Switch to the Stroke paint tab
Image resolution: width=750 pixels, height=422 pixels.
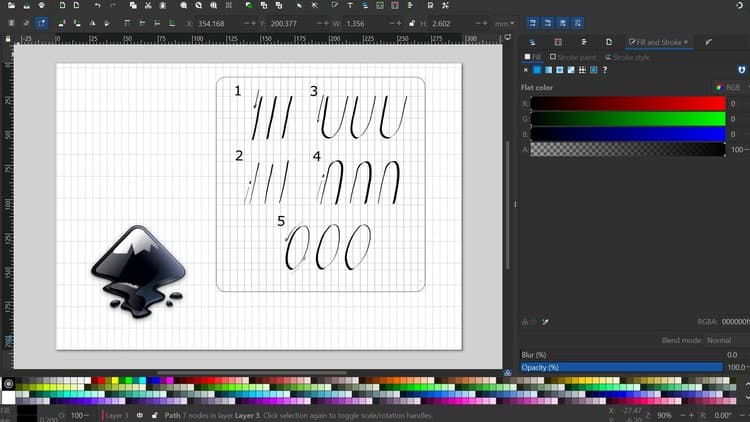573,57
